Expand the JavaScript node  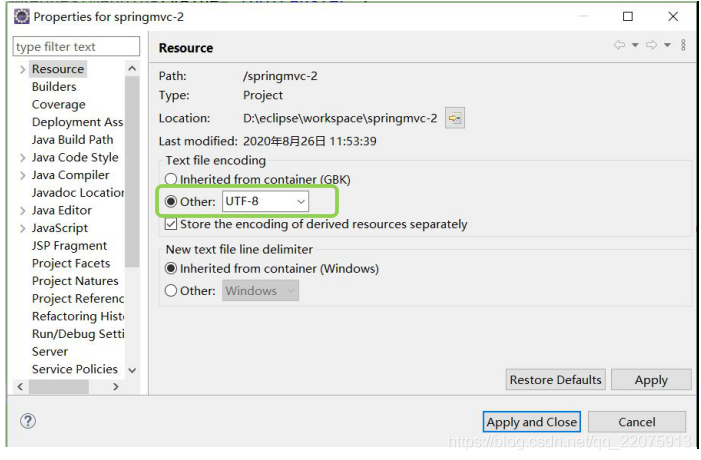[22, 228]
